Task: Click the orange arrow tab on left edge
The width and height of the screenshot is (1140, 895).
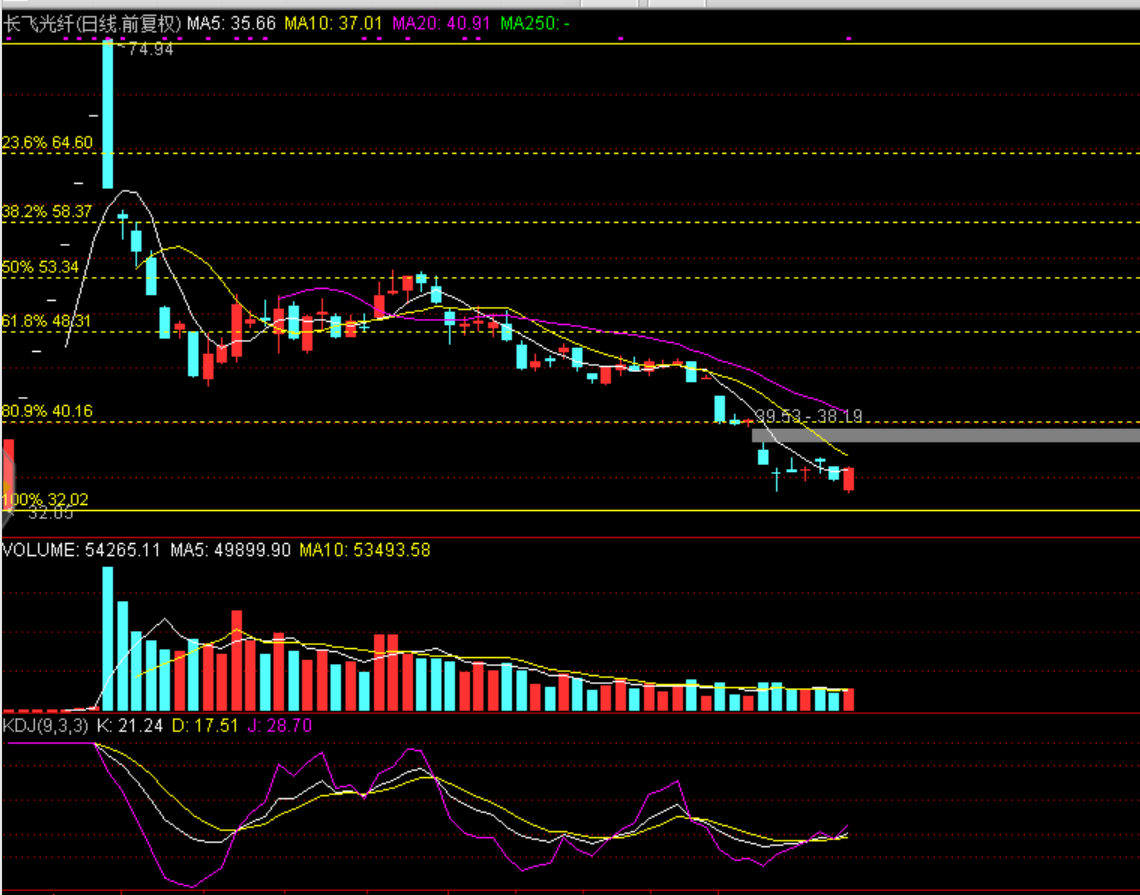Action: [8, 468]
